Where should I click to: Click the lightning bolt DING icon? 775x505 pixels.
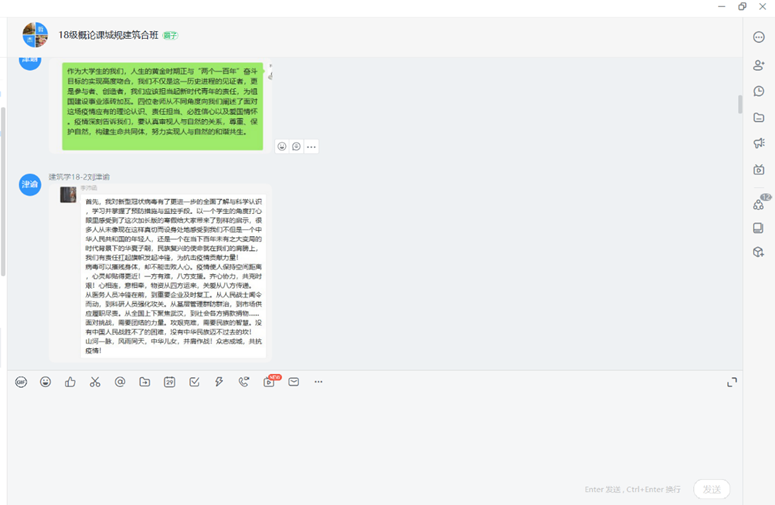pos(219,382)
